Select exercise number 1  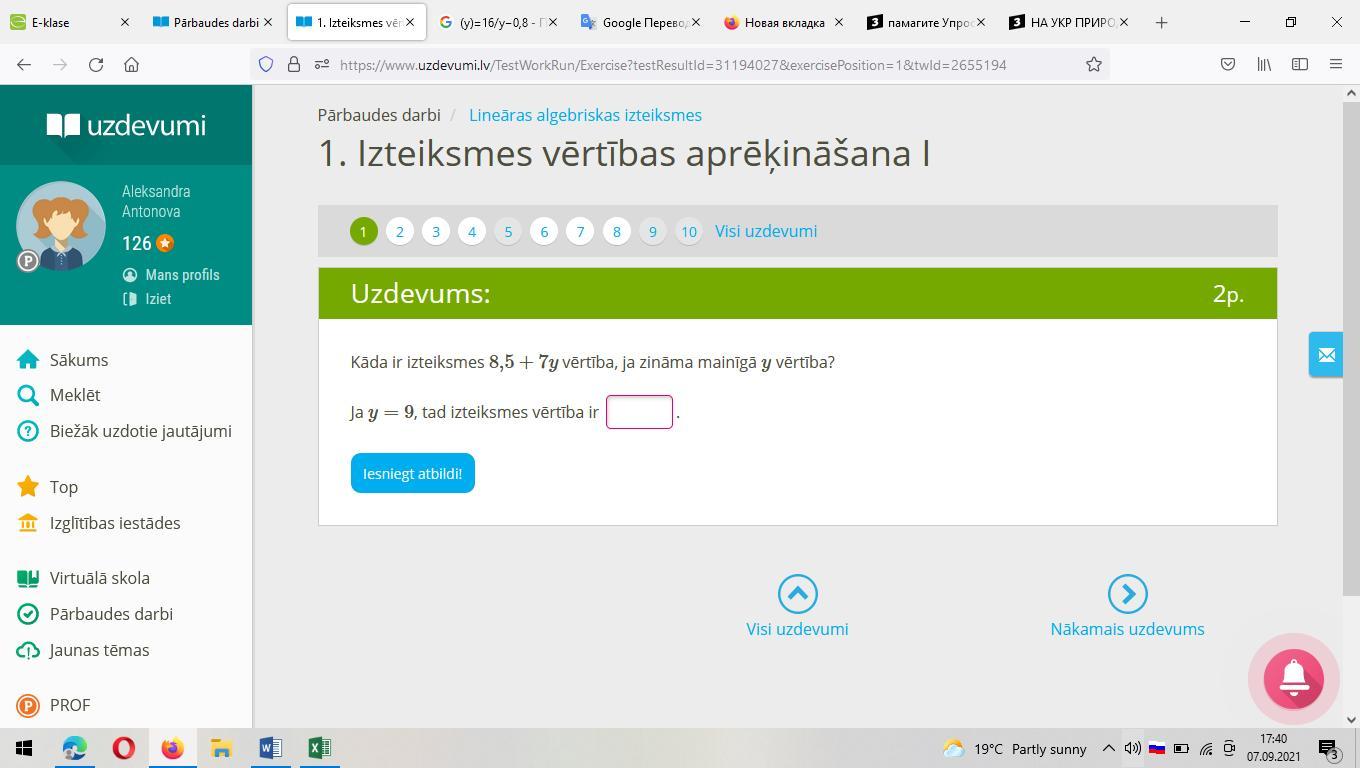click(x=363, y=231)
